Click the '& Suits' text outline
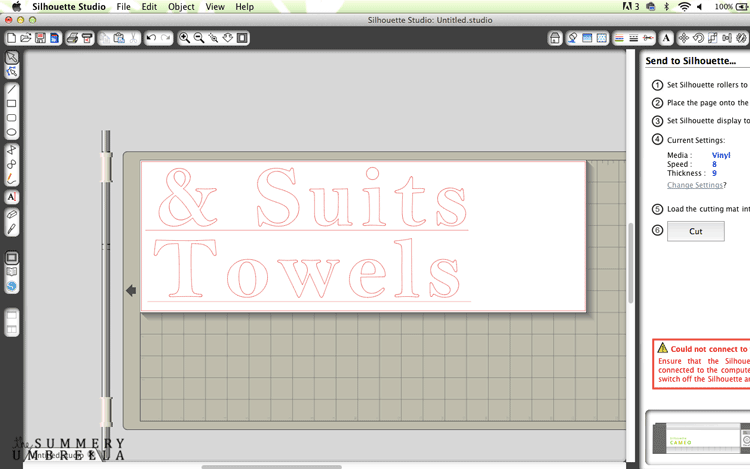The height and width of the screenshot is (469, 750). click(312, 197)
